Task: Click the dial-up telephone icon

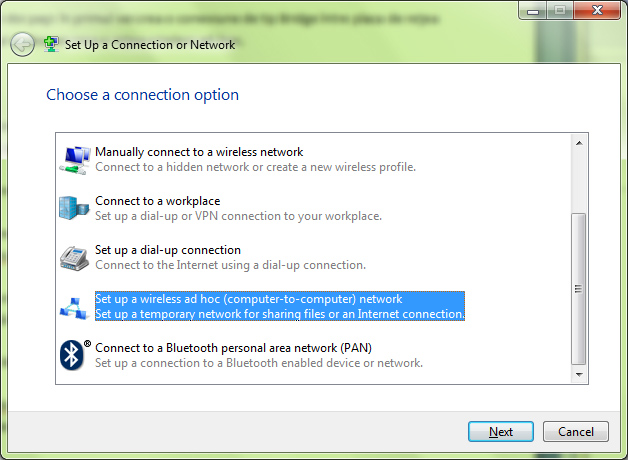Action: (x=74, y=258)
